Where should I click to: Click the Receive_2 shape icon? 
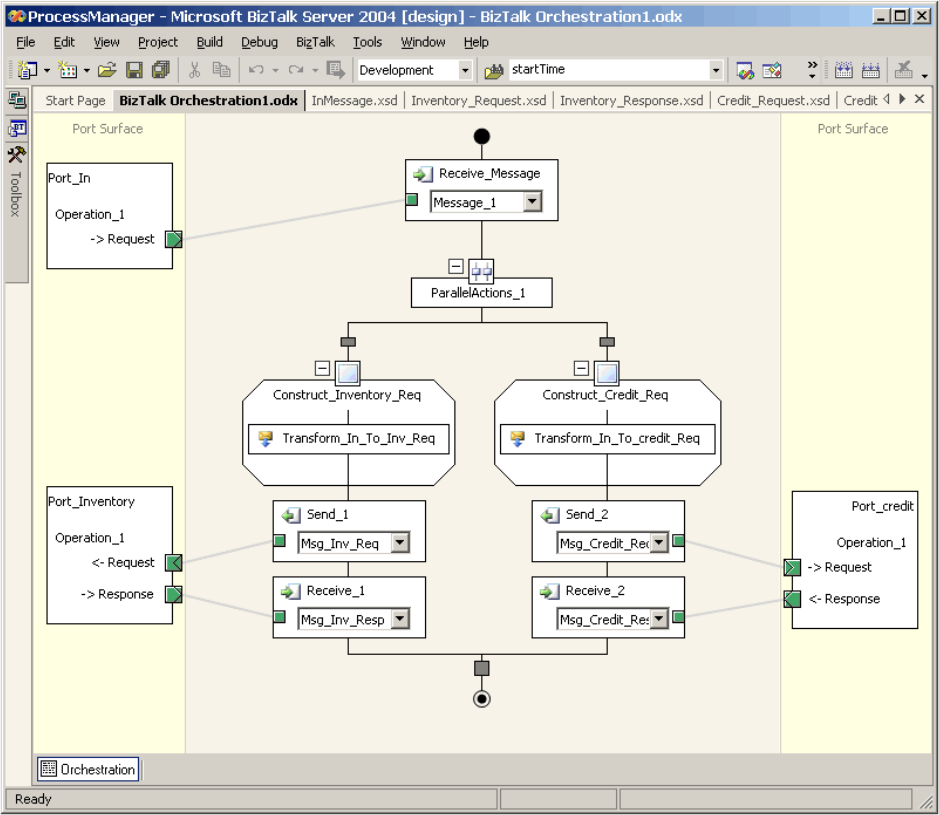(549, 592)
